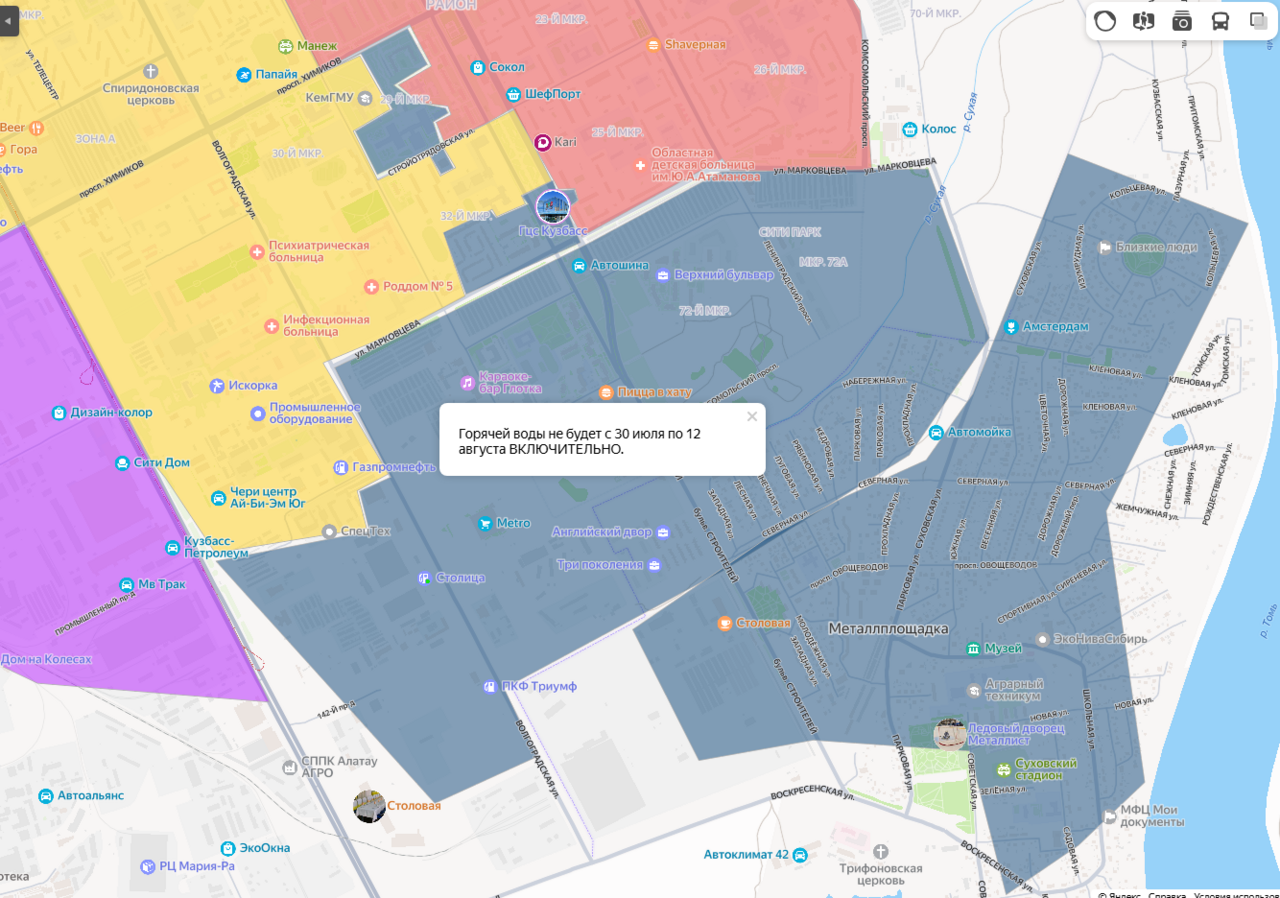This screenshot has height=898, width=1280.
Task: Close the hot water info popup
Action: [752, 417]
